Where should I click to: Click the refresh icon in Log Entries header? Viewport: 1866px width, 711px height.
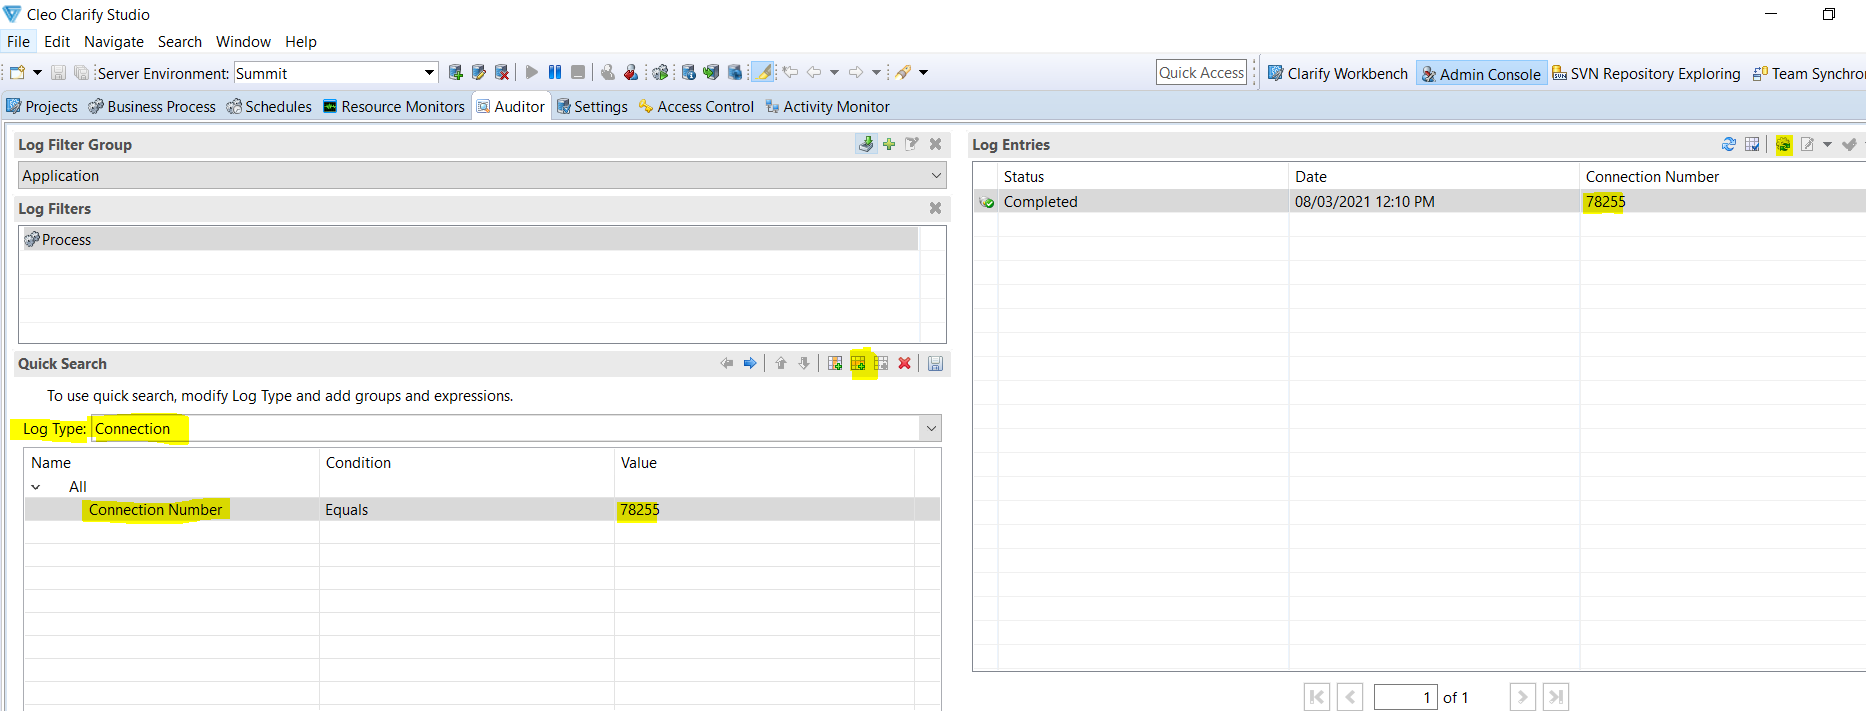tap(1729, 144)
